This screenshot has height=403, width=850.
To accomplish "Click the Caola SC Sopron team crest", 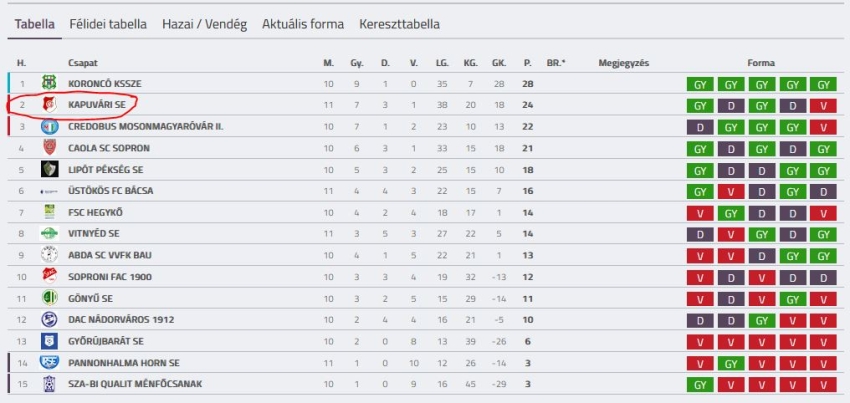I will pyautogui.click(x=50, y=148).
